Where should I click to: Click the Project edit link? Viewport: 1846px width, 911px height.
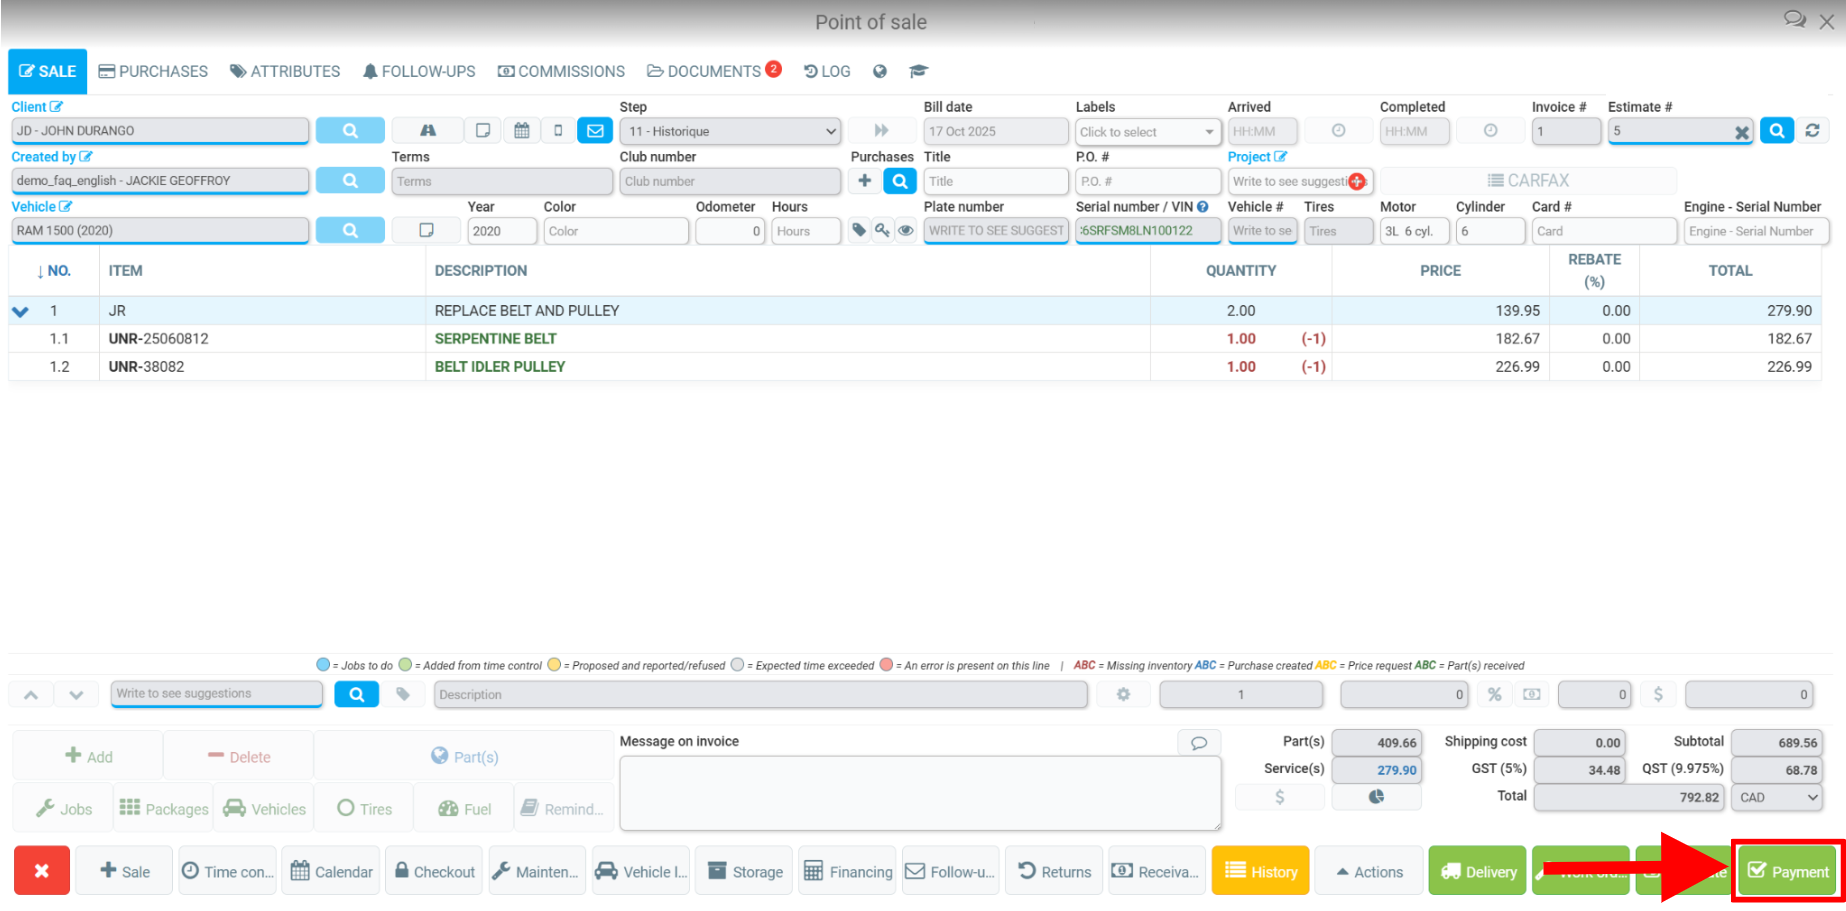pyautogui.click(x=1257, y=157)
